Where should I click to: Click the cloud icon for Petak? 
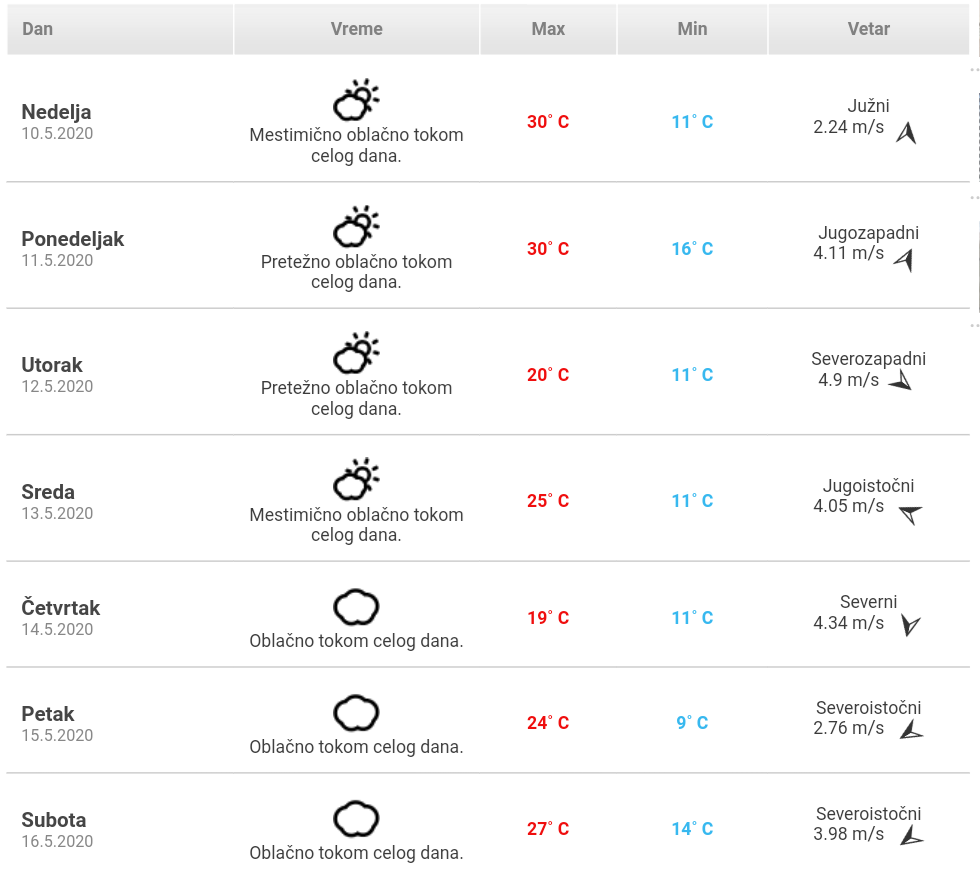356,713
